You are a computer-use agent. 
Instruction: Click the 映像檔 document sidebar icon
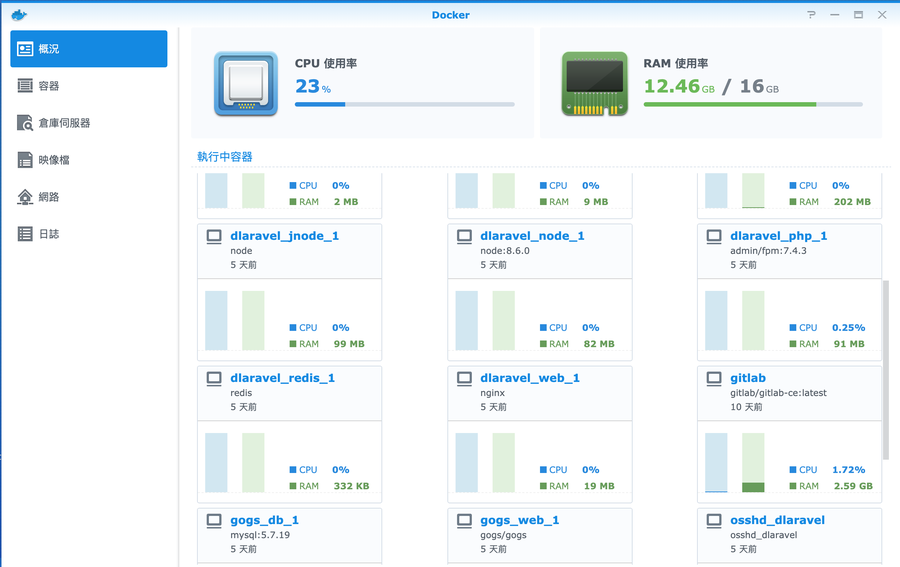click(25, 160)
